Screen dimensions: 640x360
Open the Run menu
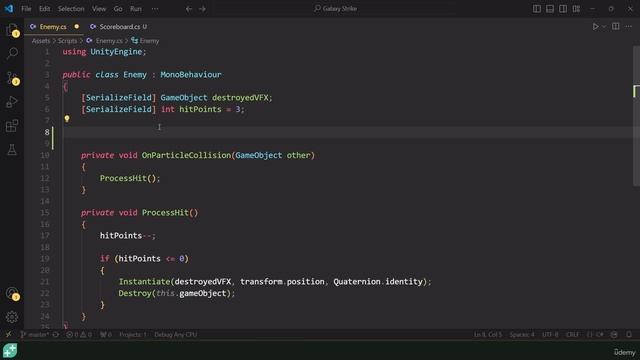click(x=136, y=9)
